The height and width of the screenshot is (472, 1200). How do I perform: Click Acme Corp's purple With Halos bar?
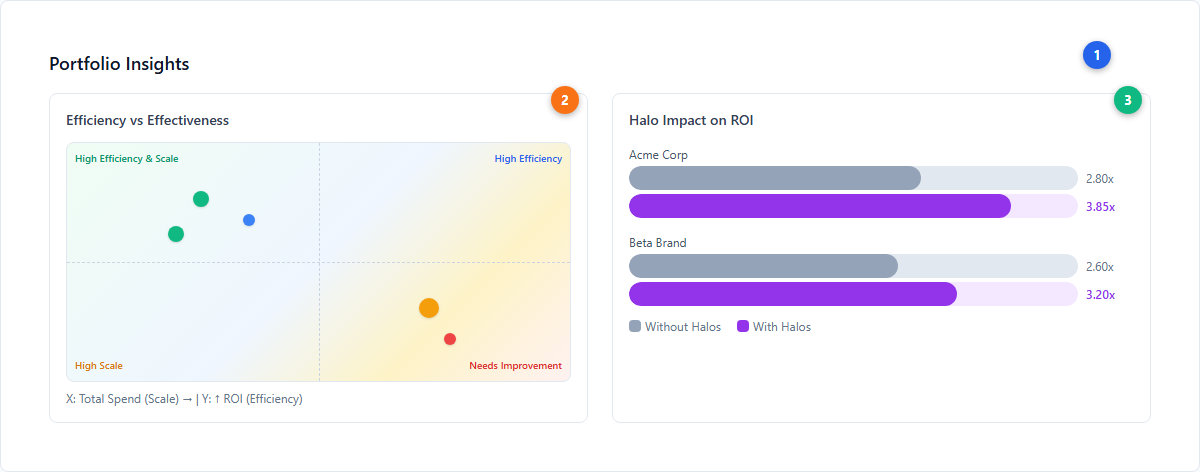tap(820, 206)
